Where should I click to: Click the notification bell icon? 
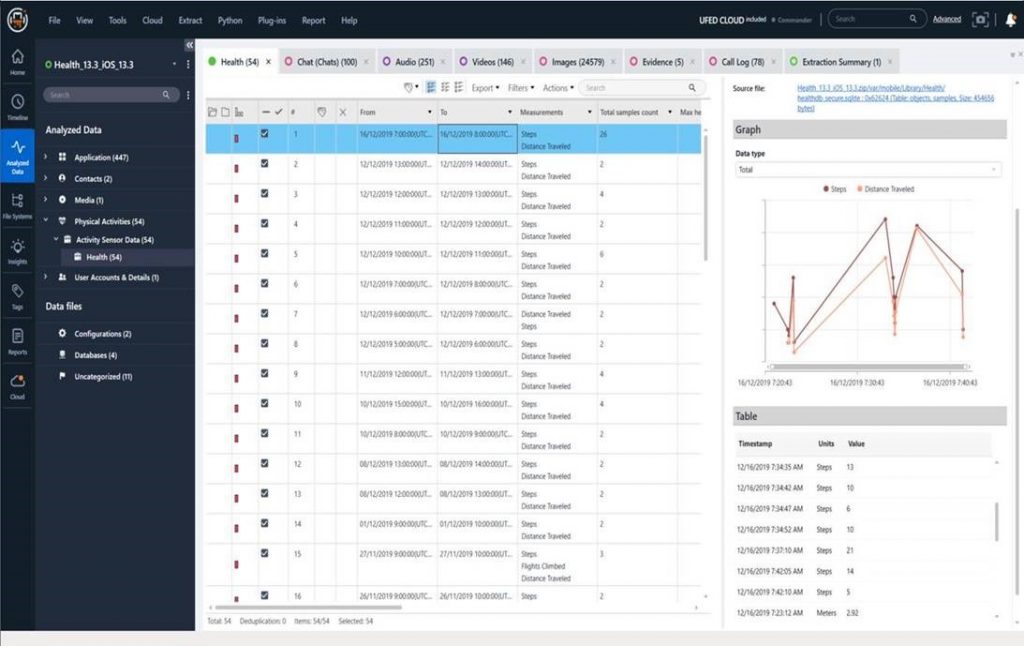tap(1010, 20)
